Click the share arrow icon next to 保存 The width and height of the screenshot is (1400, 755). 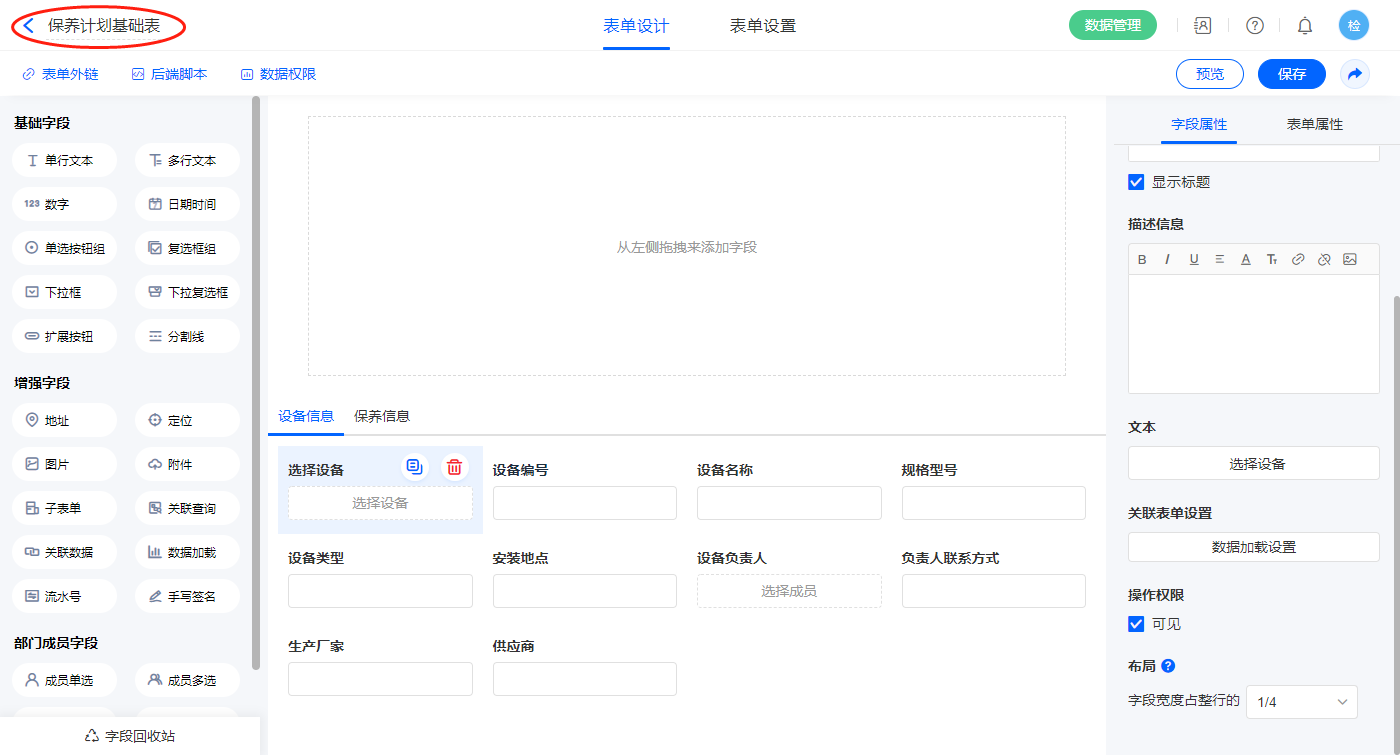(1354, 74)
